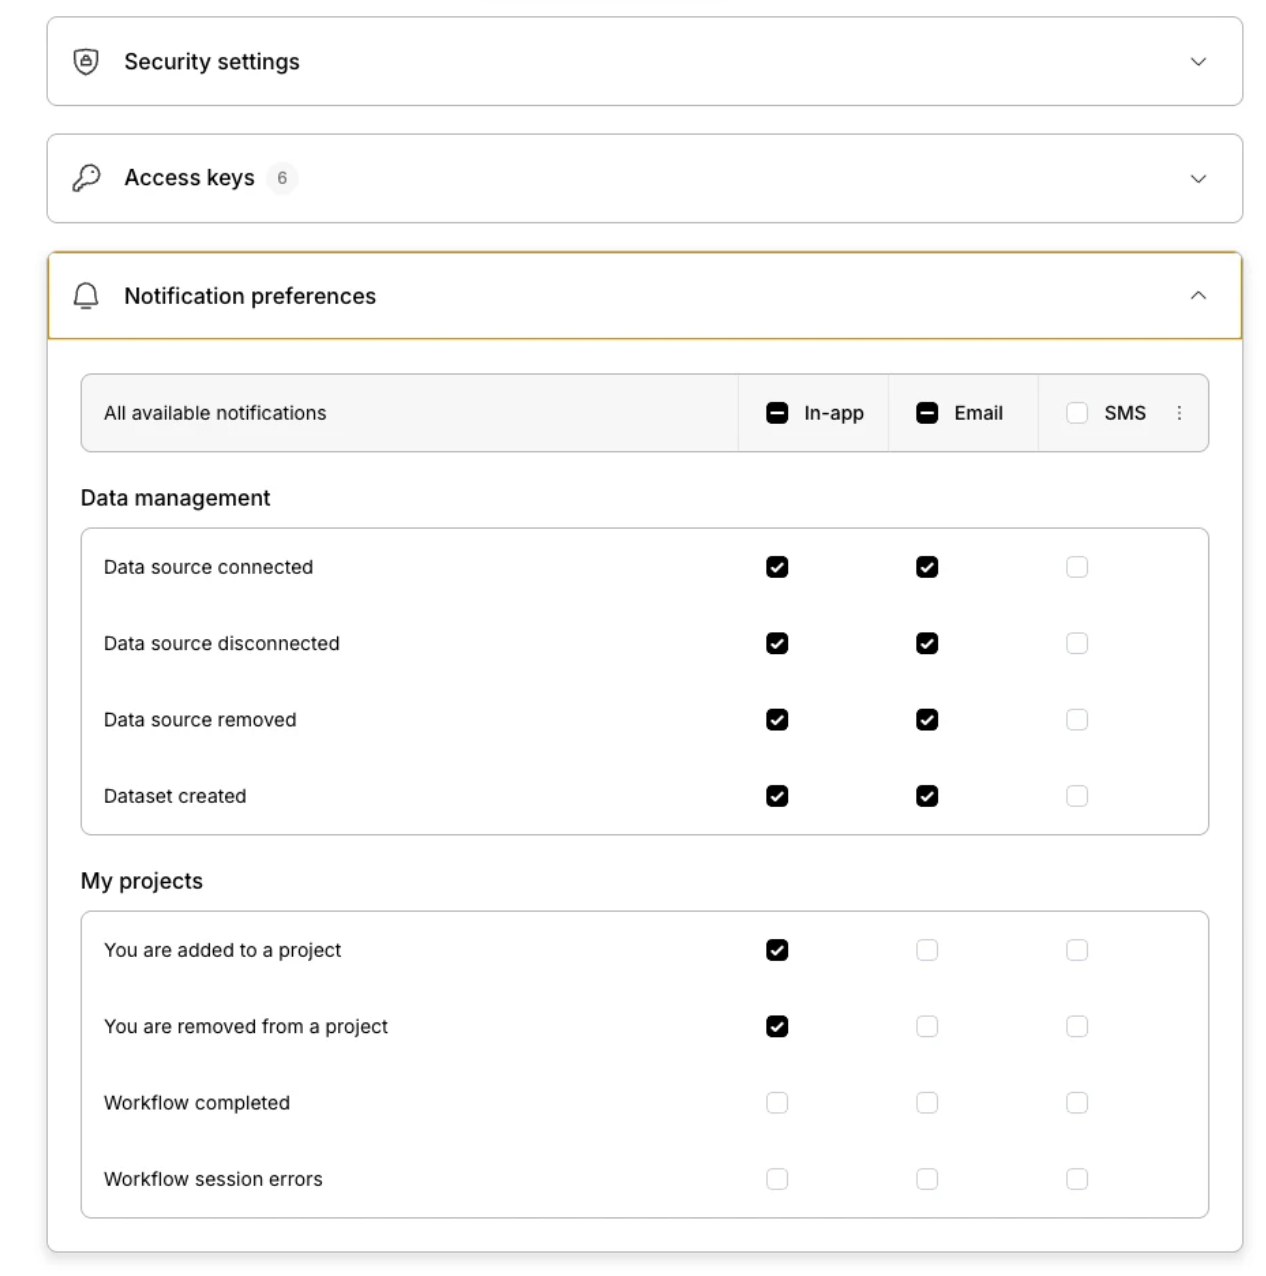The image size is (1266, 1276).
Task: Disable In-app for removed from a project
Action: (777, 1026)
